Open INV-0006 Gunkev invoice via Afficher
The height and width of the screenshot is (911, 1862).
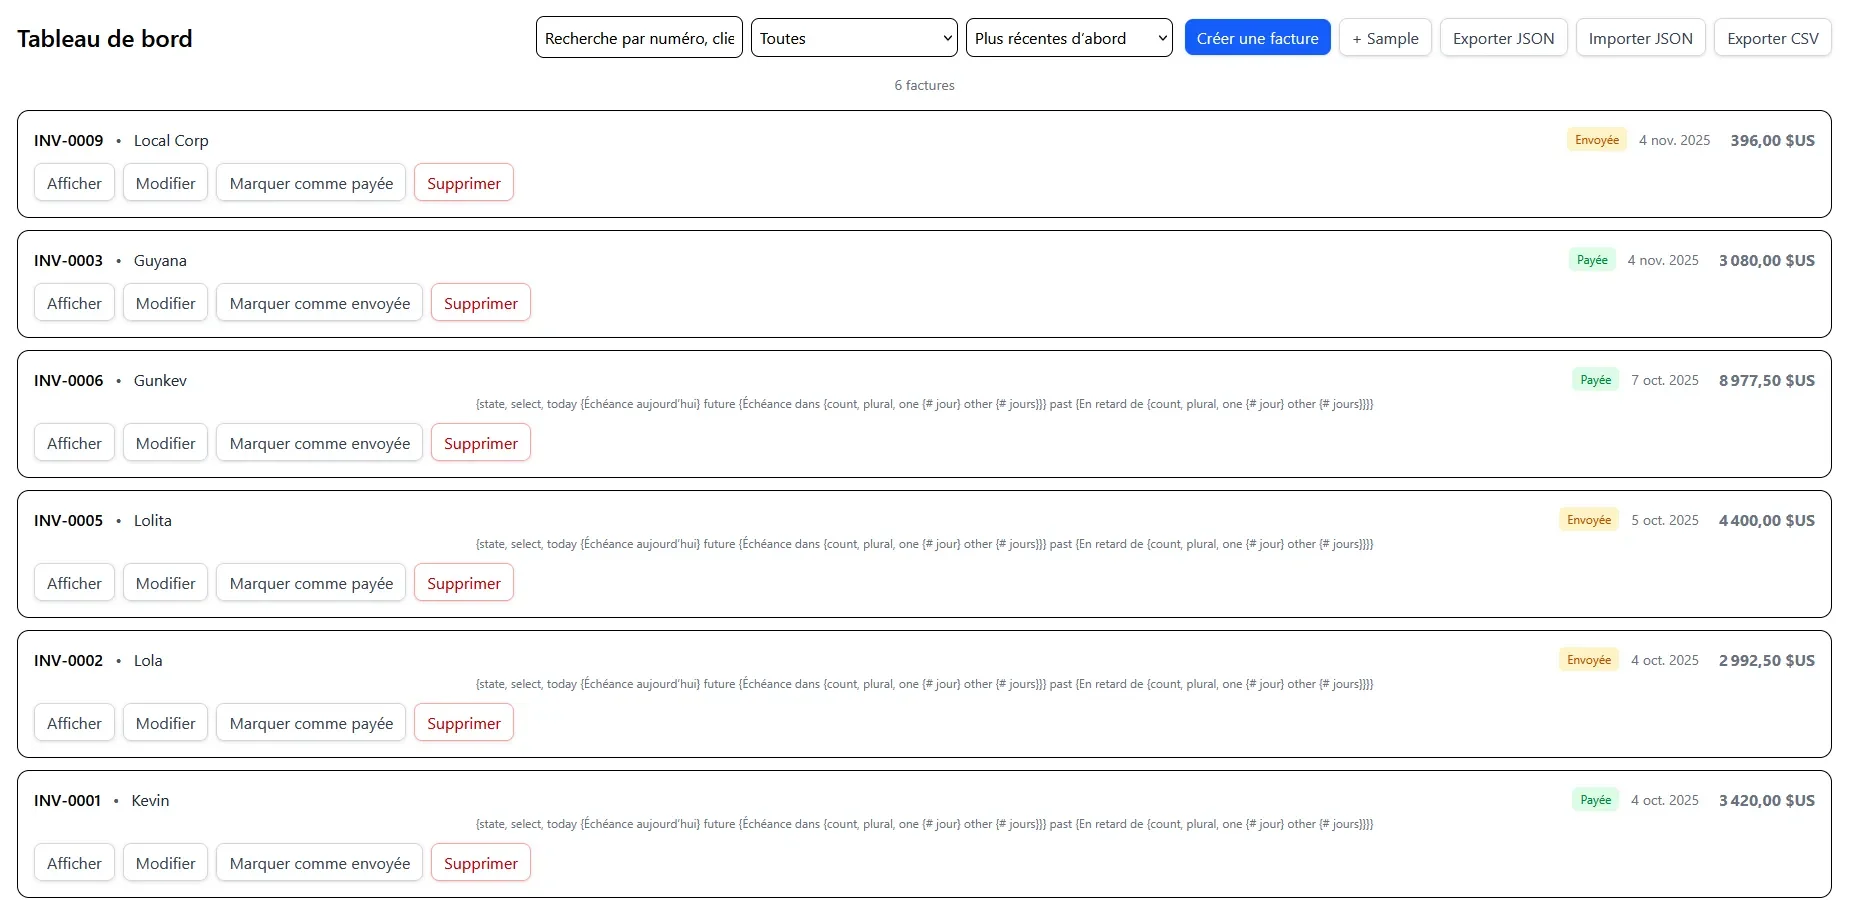tap(74, 443)
